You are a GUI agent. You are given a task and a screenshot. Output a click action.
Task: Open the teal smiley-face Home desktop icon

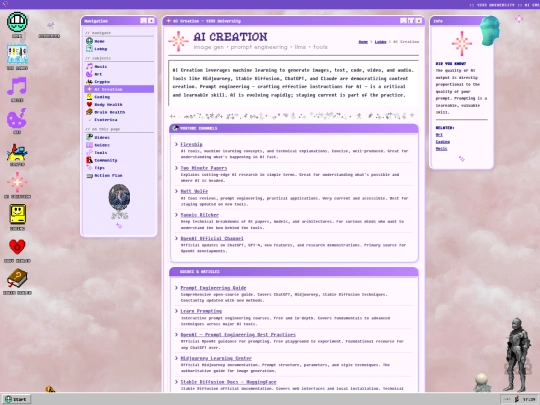point(17,22)
